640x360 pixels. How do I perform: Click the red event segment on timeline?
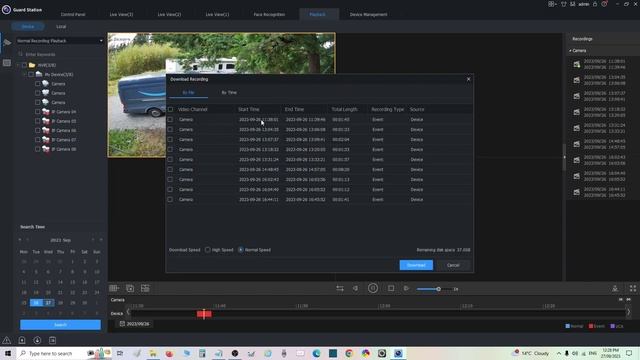pos(204,313)
